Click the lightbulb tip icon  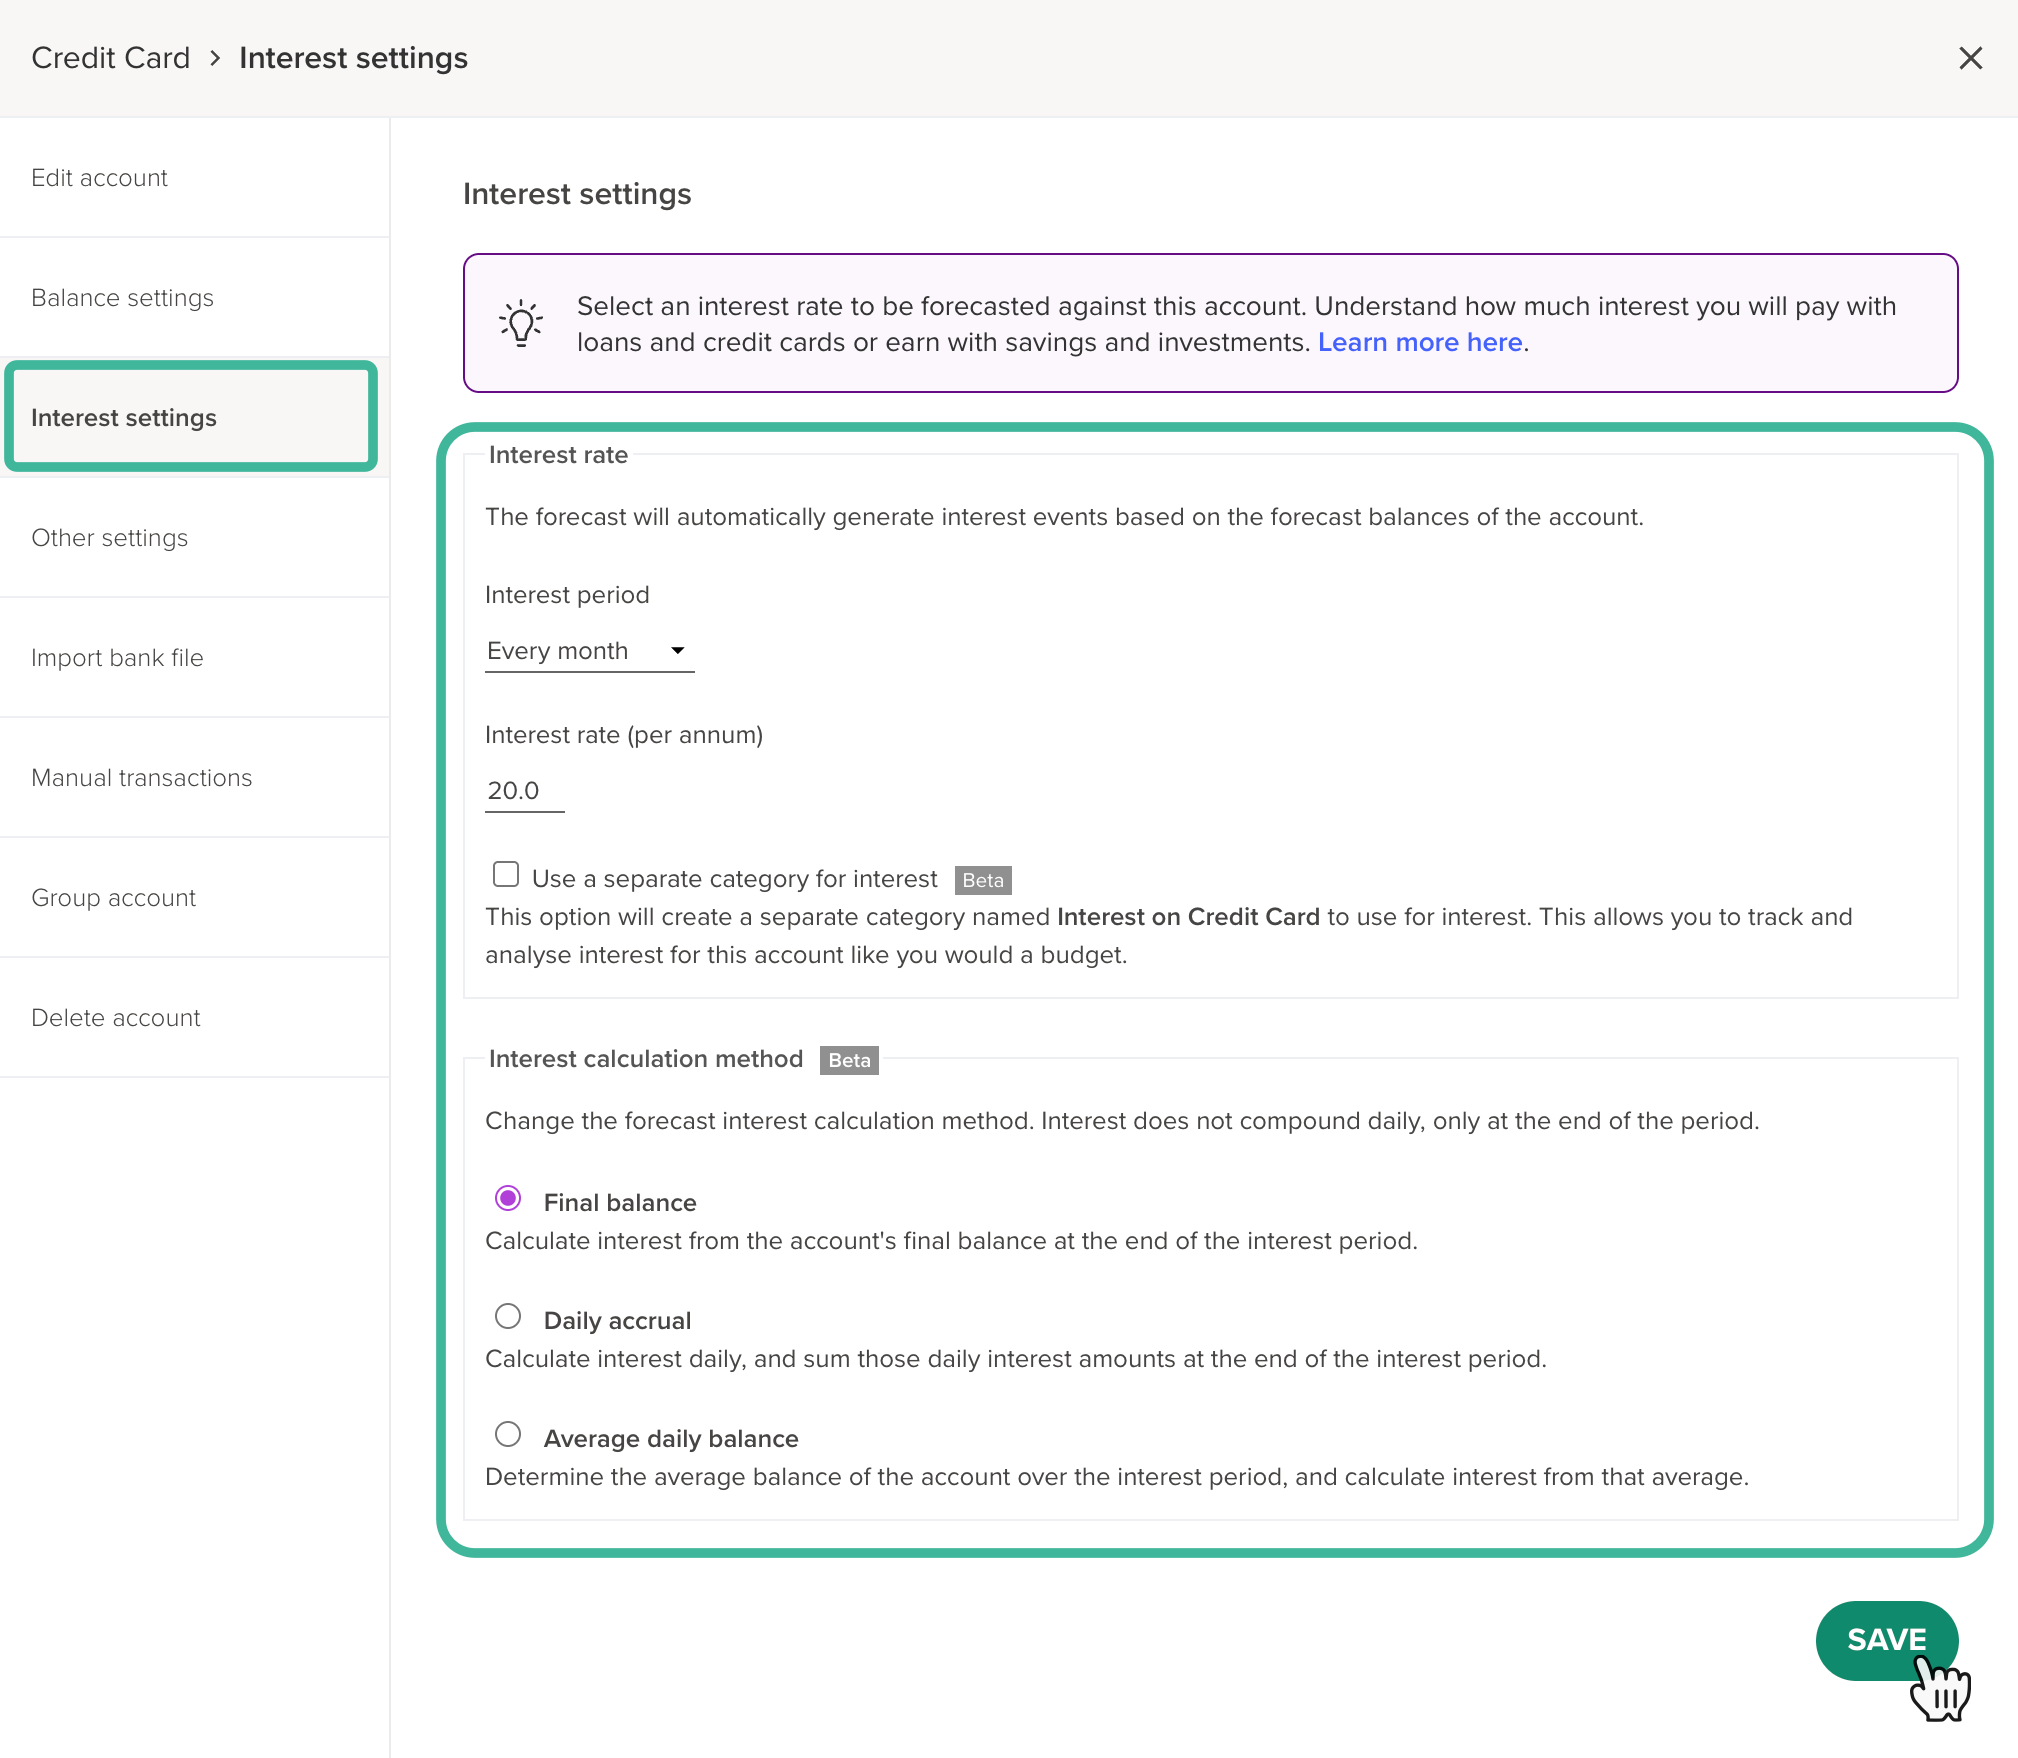tap(521, 323)
